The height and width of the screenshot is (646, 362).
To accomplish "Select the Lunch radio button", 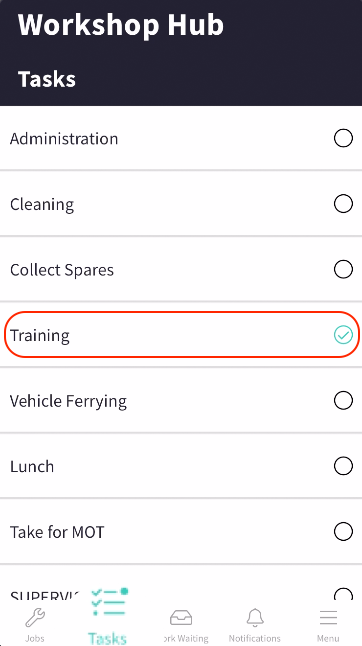I will coord(343,466).
